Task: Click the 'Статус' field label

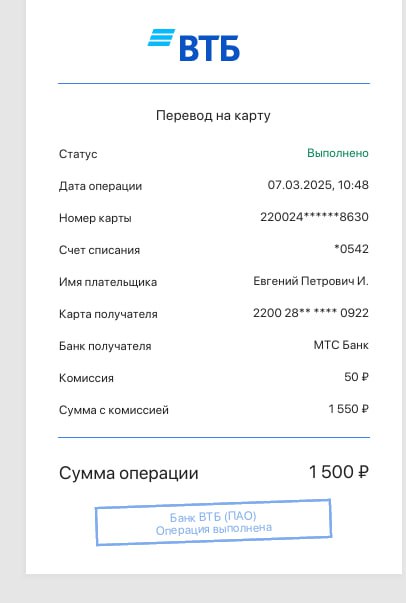Action: (x=78, y=154)
